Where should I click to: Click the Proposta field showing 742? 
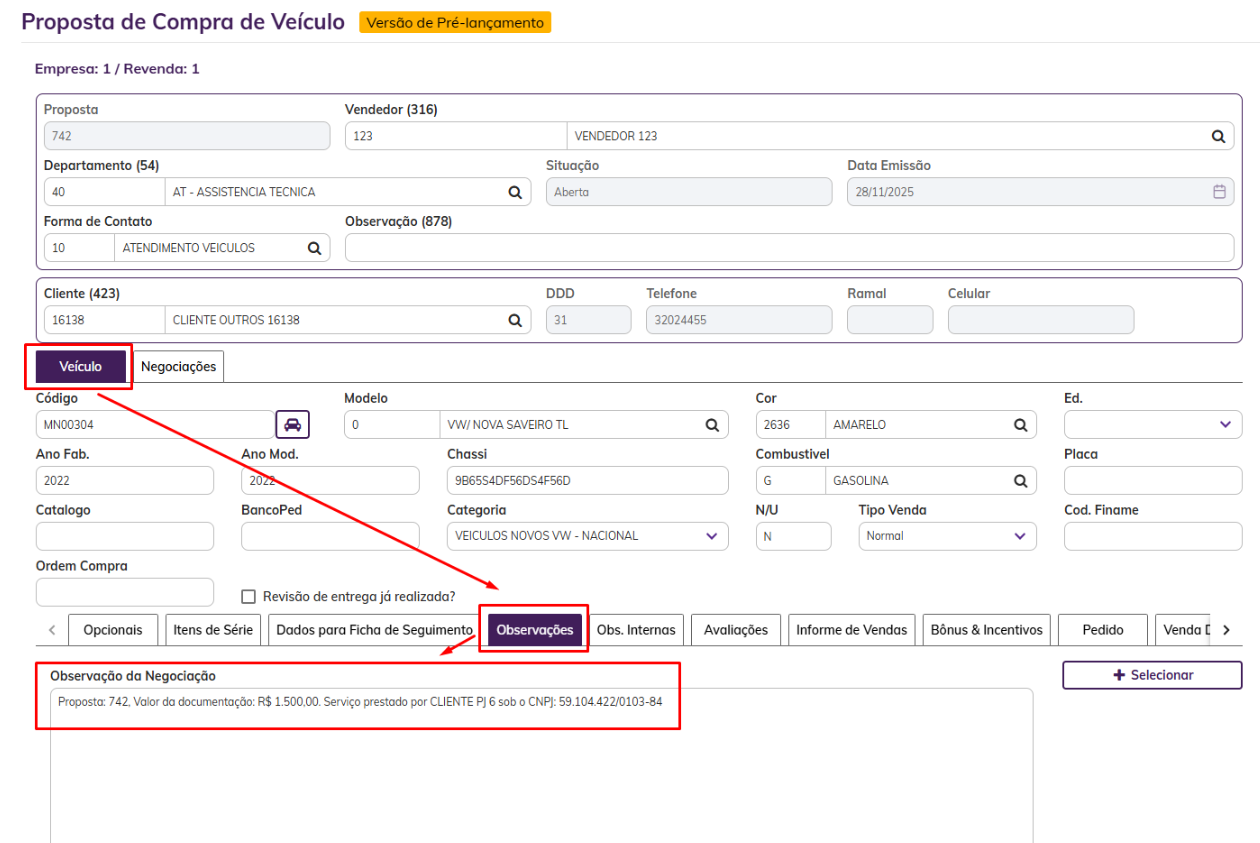pyautogui.click(x=187, y=136)
